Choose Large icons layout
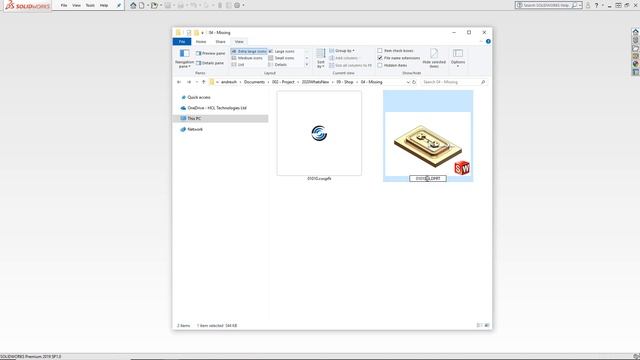This screenshot has width=640, height=360. (281, 51)
